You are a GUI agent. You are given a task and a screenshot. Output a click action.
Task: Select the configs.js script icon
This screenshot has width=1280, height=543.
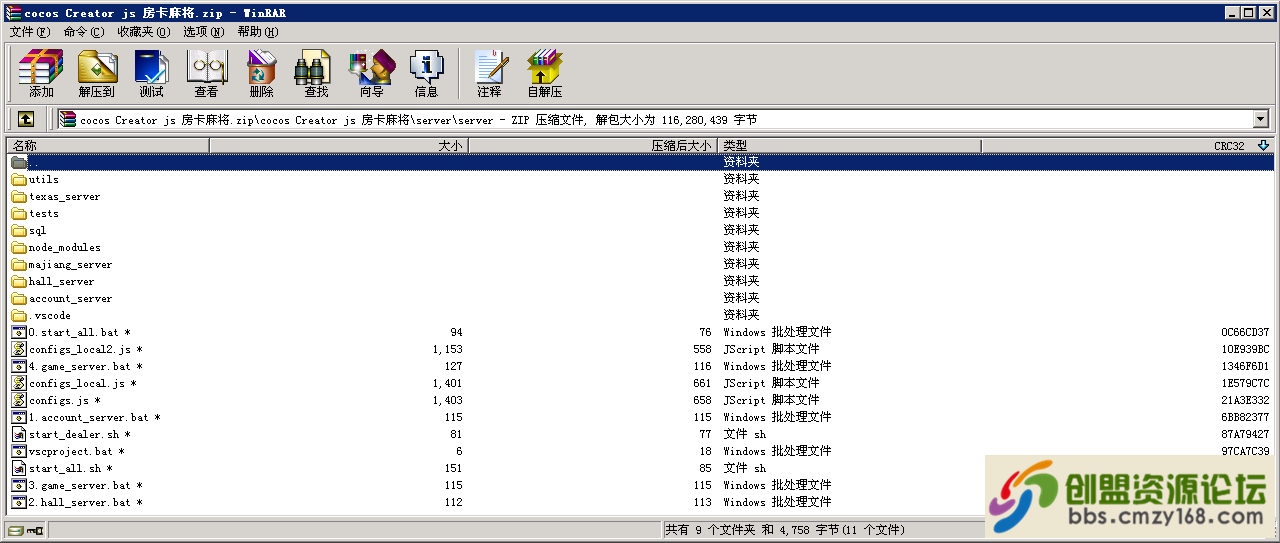click(x=19, y=400)
